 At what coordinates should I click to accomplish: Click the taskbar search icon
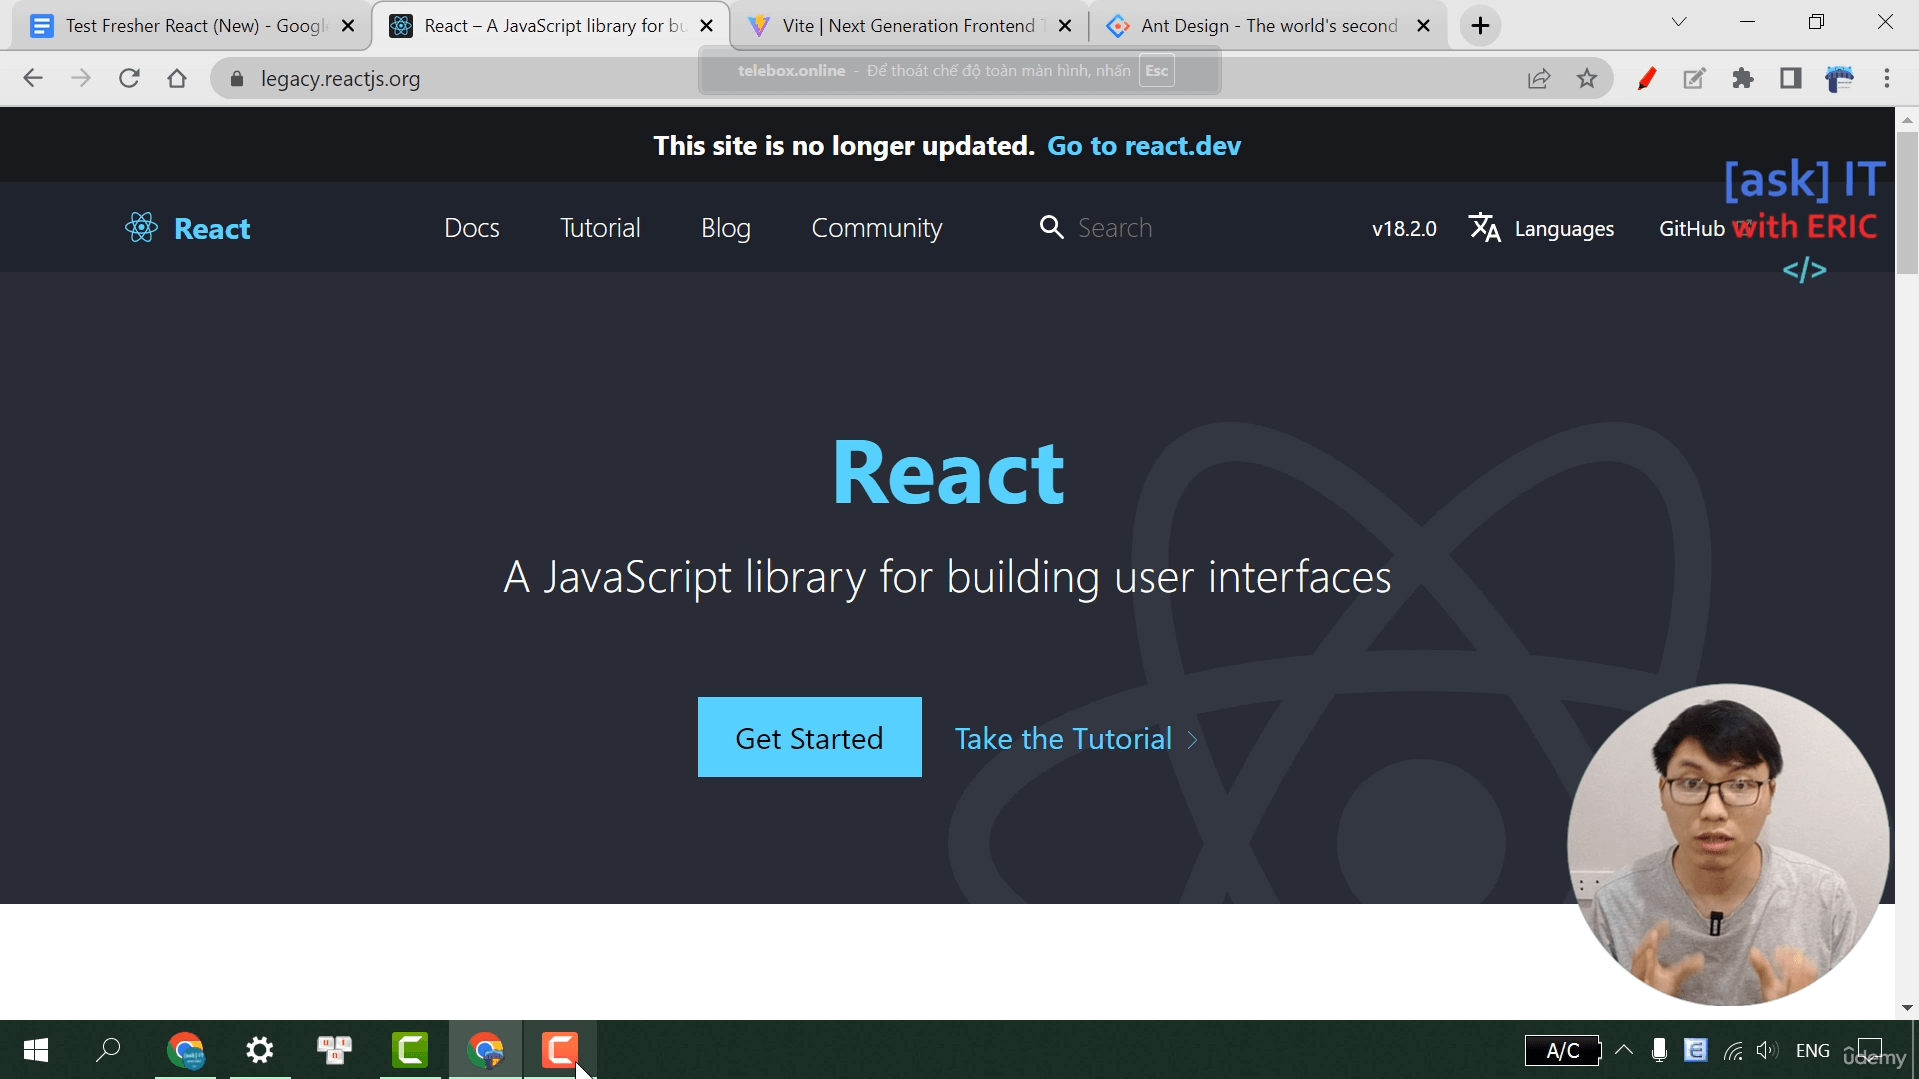tap(108, 1050)
